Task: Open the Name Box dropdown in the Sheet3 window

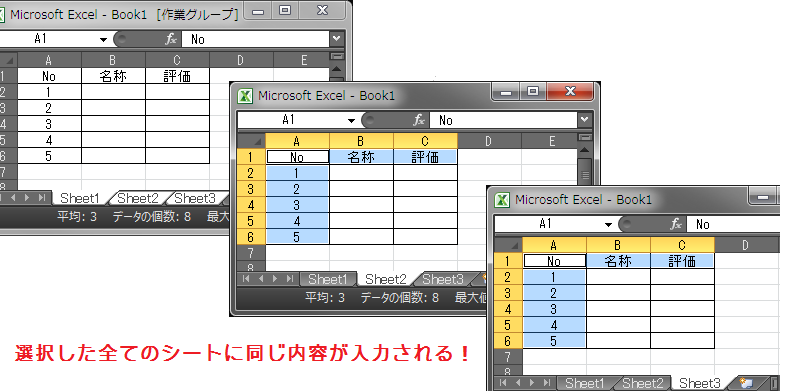Action: click(608, 224)
